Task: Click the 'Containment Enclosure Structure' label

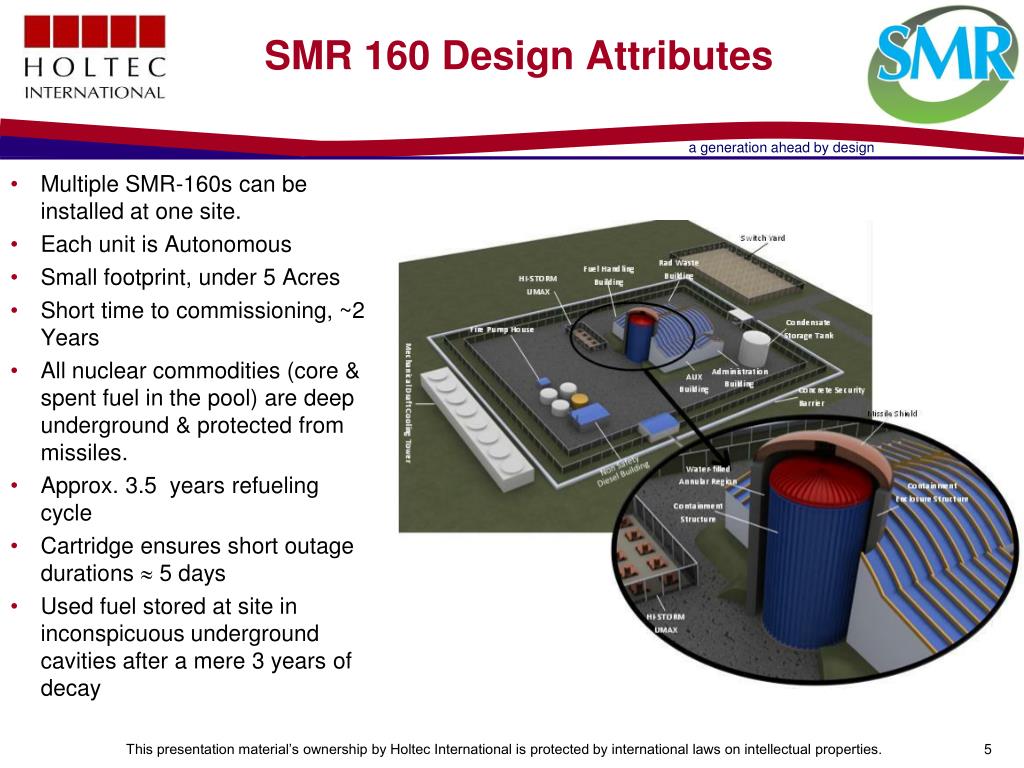Action: click(x=932, y=492)
